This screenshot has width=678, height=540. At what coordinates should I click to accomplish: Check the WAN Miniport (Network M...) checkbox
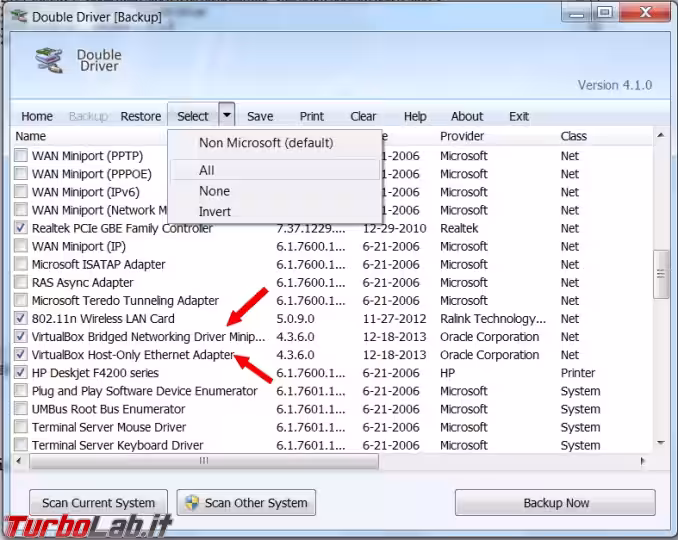(21, 210)
